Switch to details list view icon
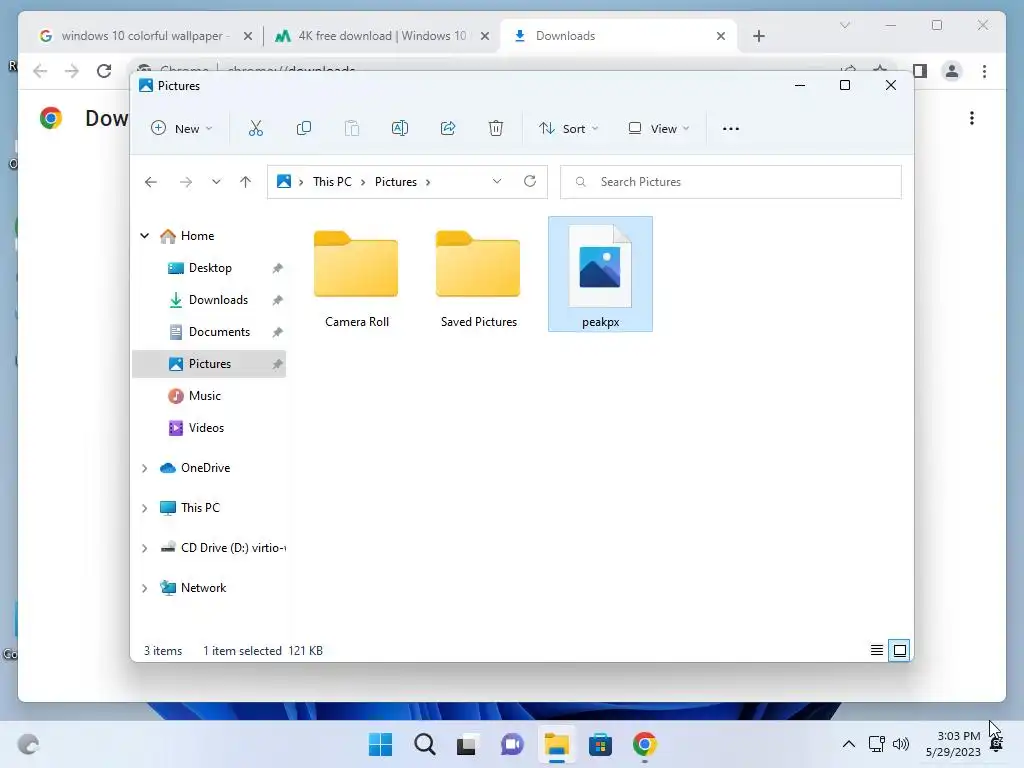This screenshot has width=1024, height=768. point(877,650)
